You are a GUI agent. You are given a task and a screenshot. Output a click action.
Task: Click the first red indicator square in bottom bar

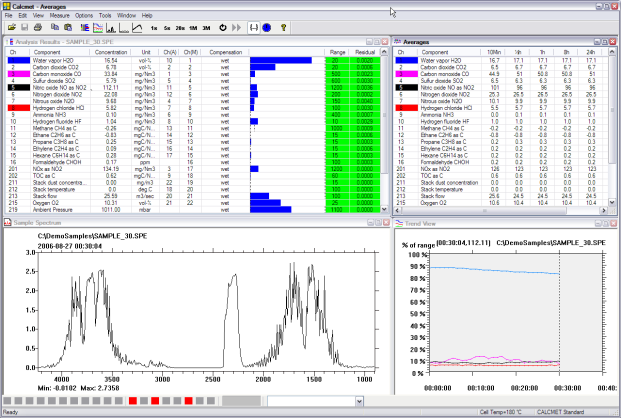point(133,401)
